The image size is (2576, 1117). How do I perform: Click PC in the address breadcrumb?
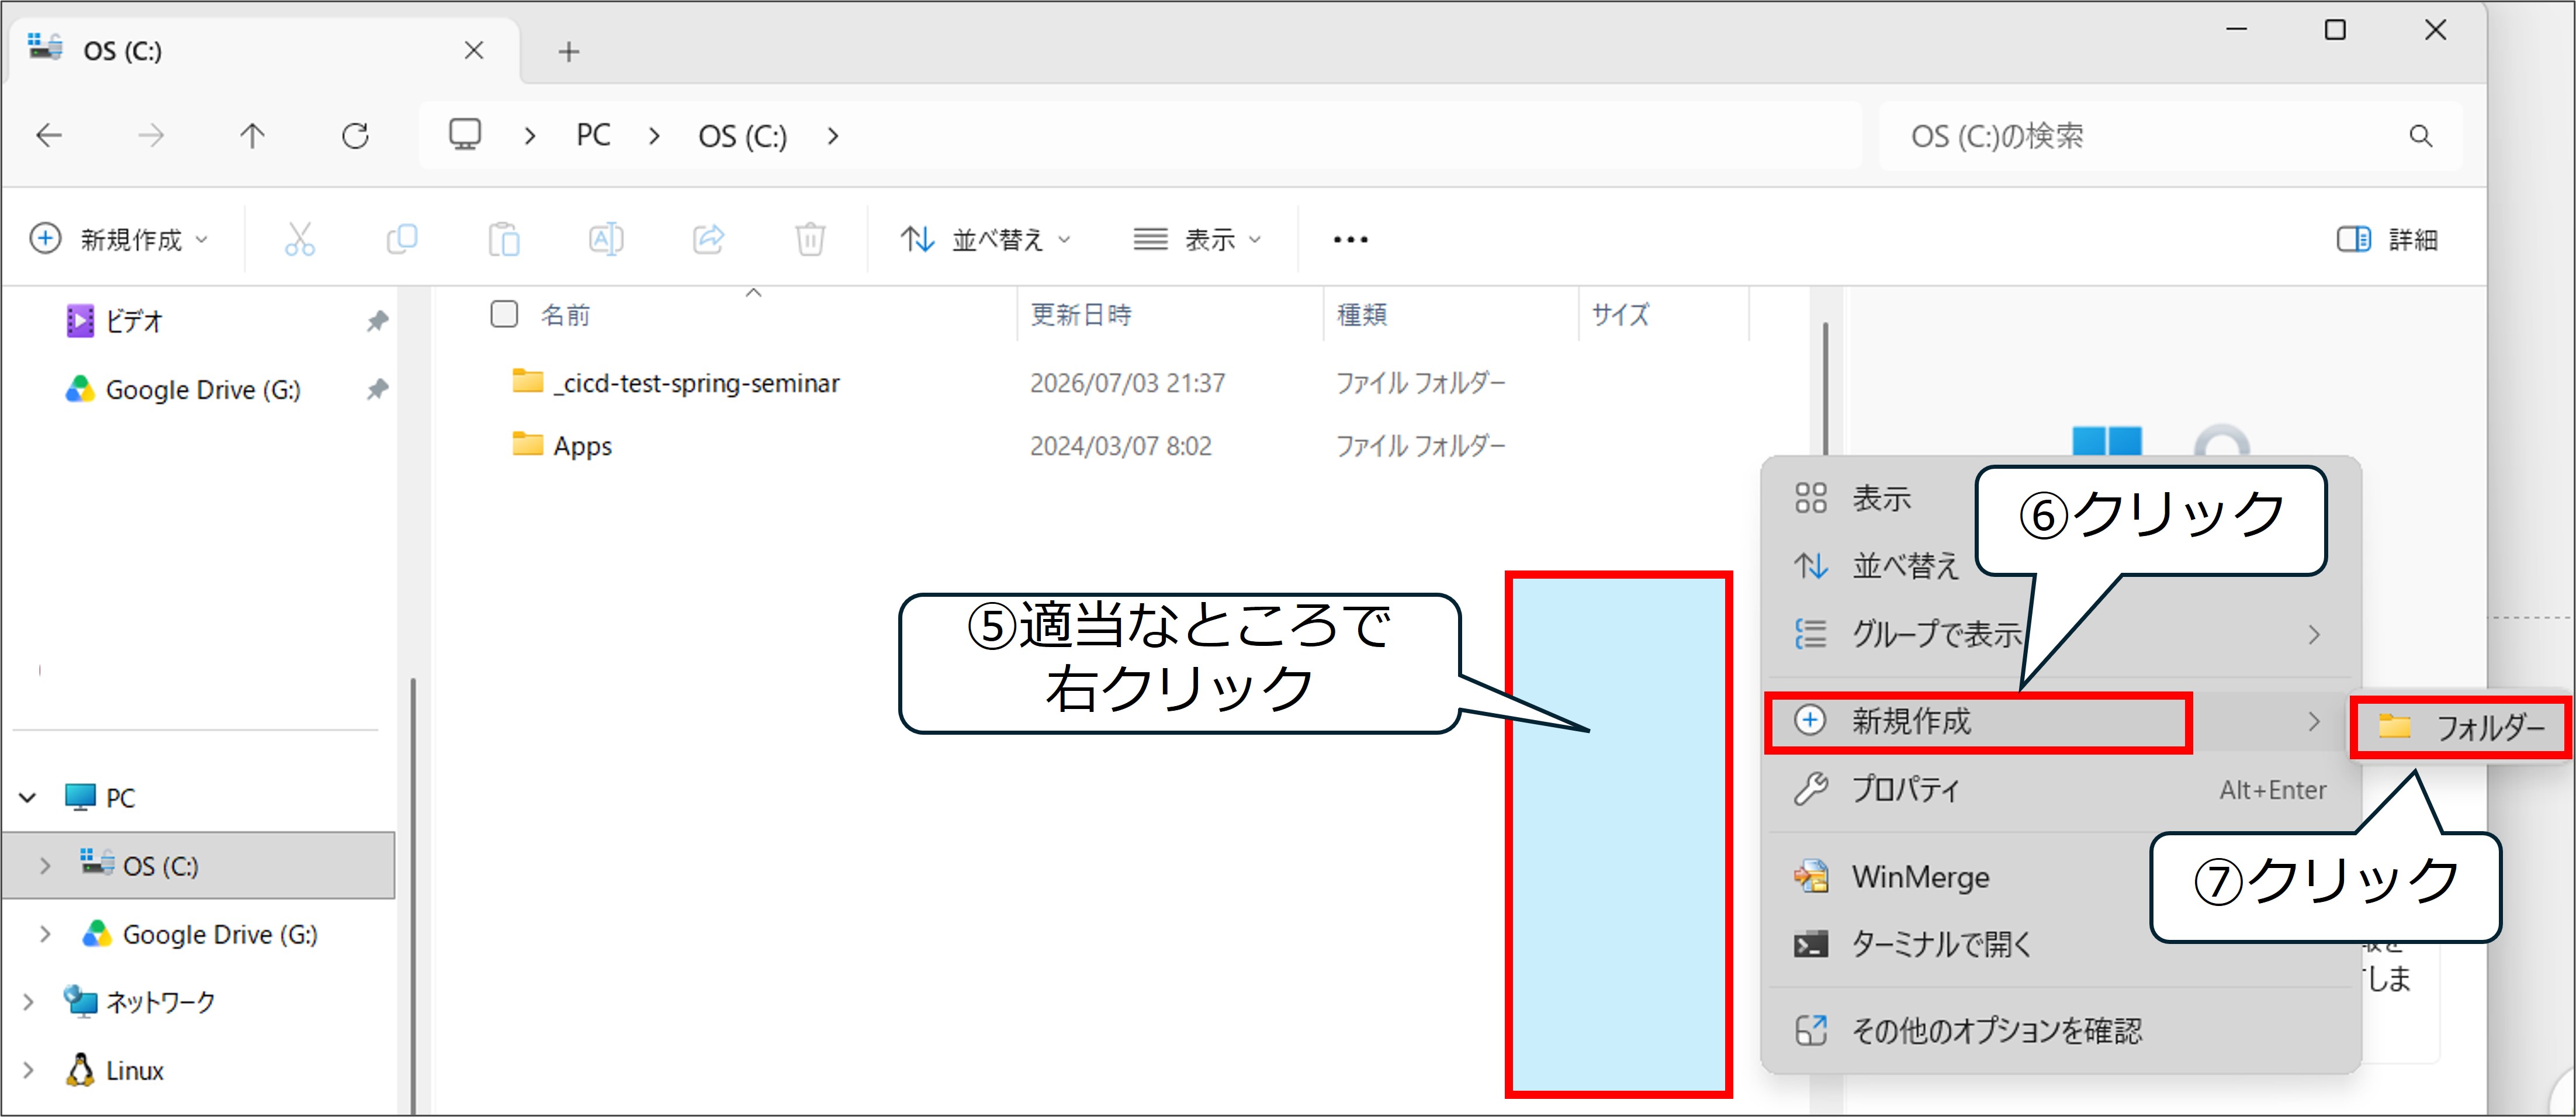tap(593, 135)
